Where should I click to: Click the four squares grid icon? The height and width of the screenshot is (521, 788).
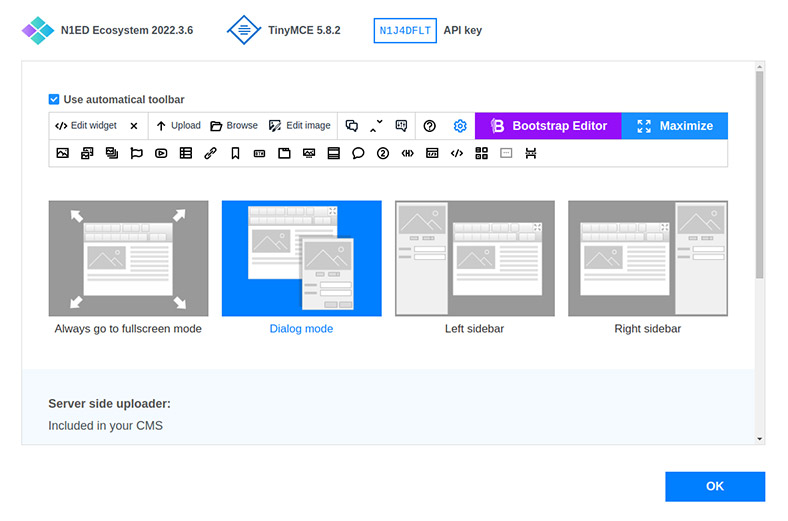[x=481, y=153]
